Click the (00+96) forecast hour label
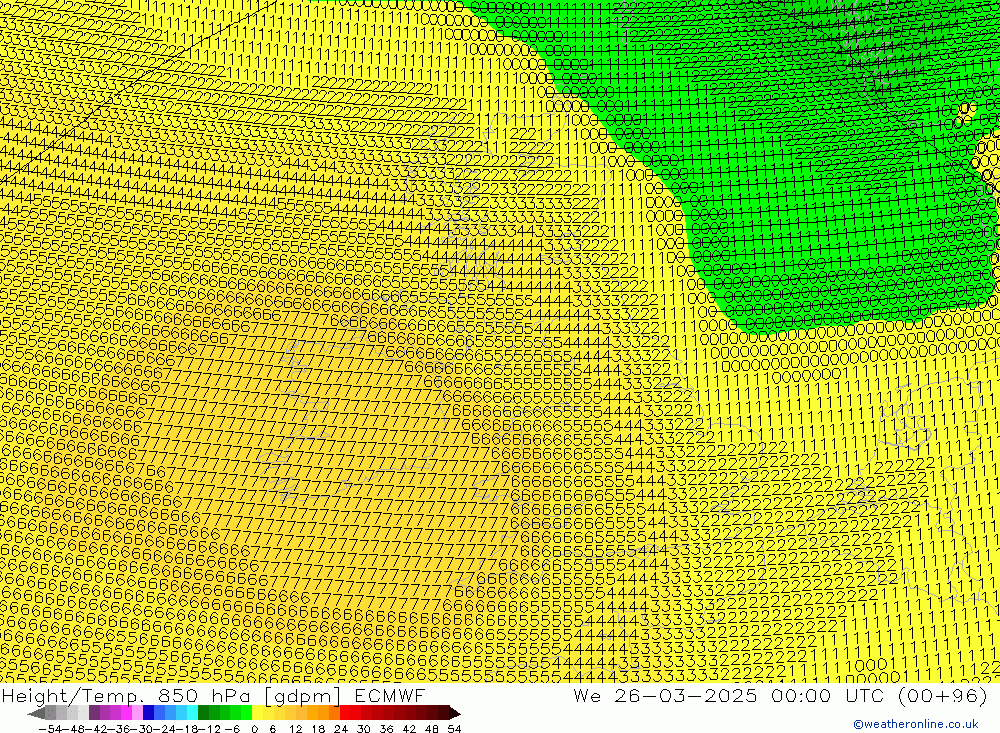Image resolution: width=1000 pixels, height=733 pixels. point(941,695)
